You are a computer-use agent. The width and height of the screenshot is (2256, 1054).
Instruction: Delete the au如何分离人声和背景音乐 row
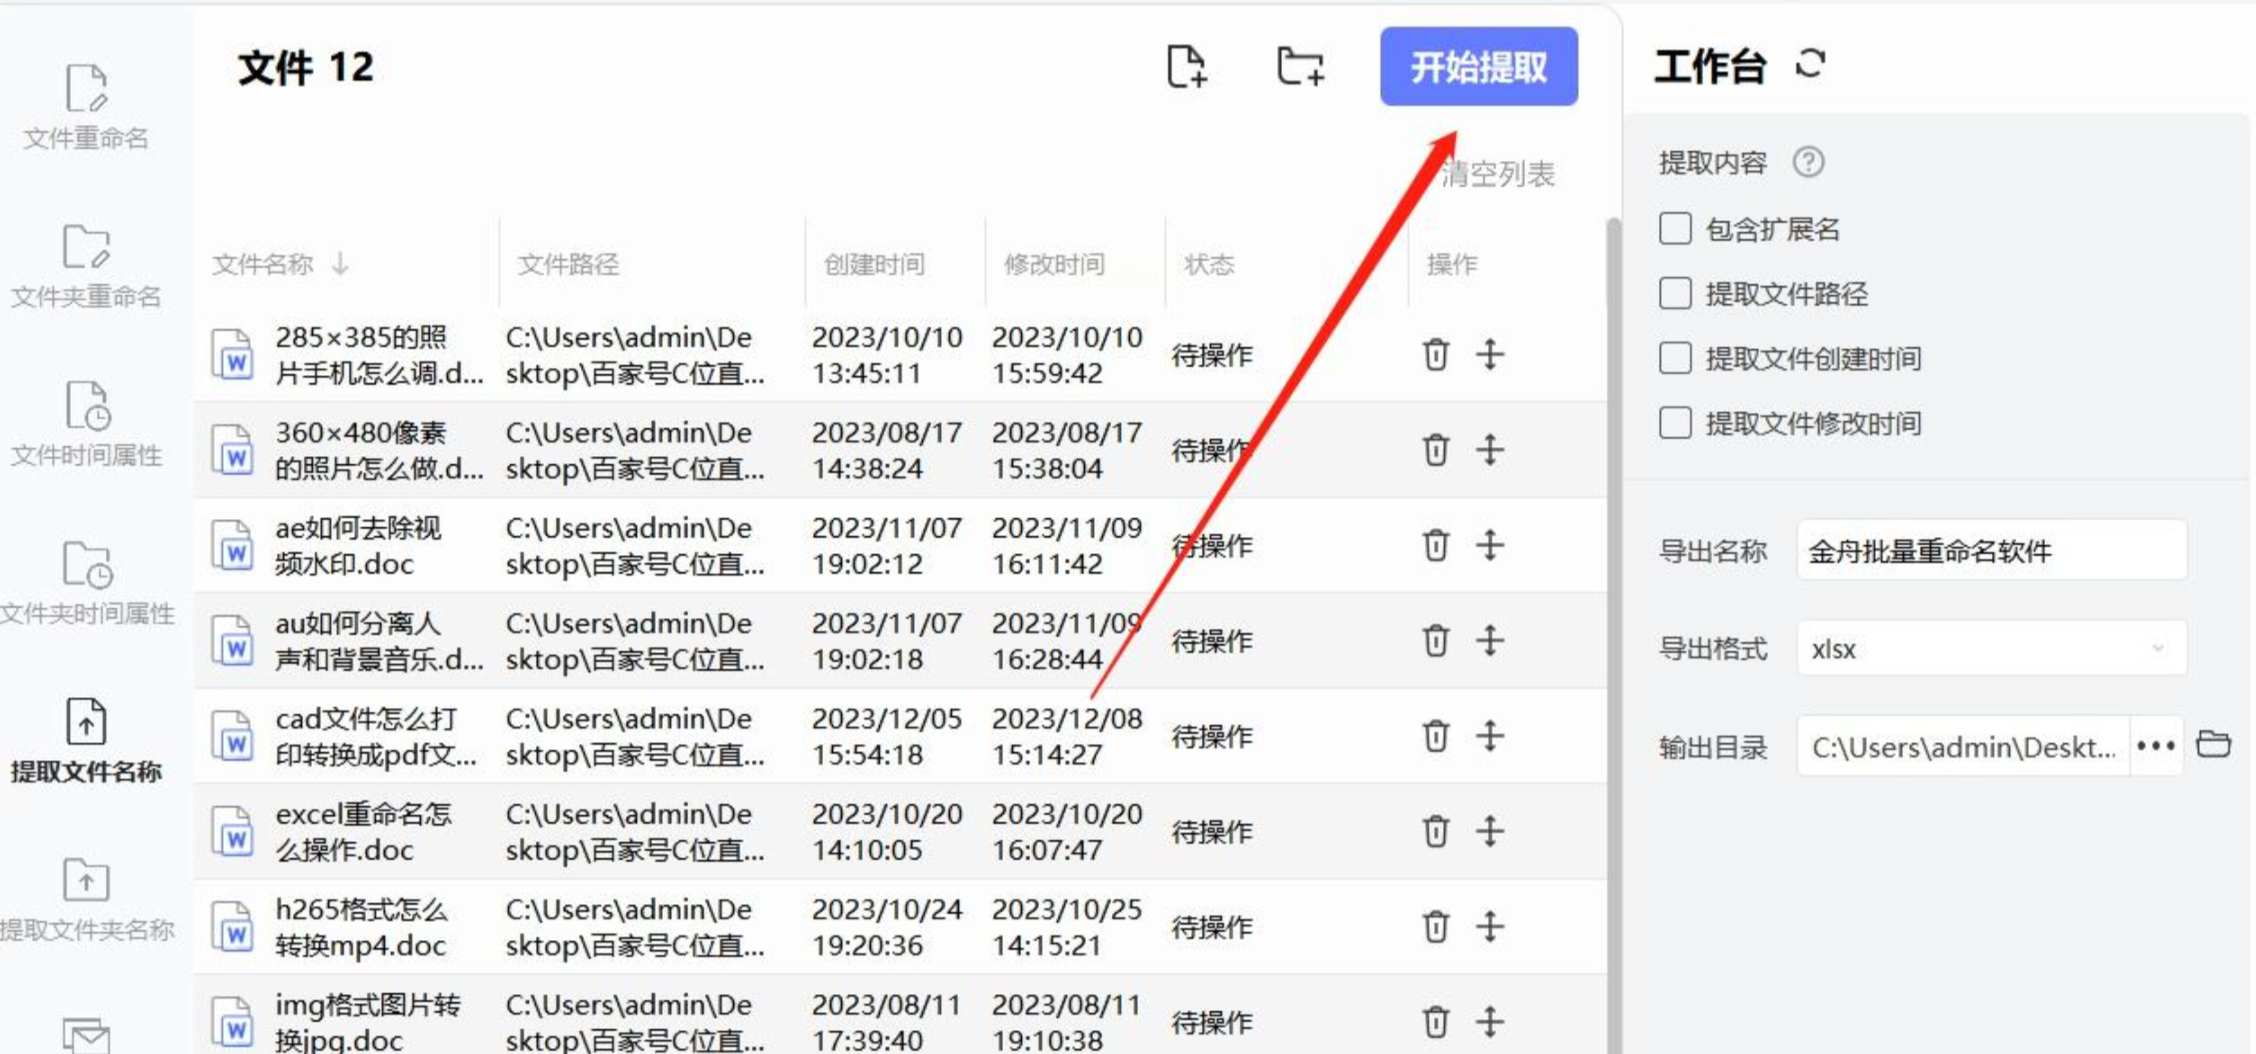coord(1436,640)
